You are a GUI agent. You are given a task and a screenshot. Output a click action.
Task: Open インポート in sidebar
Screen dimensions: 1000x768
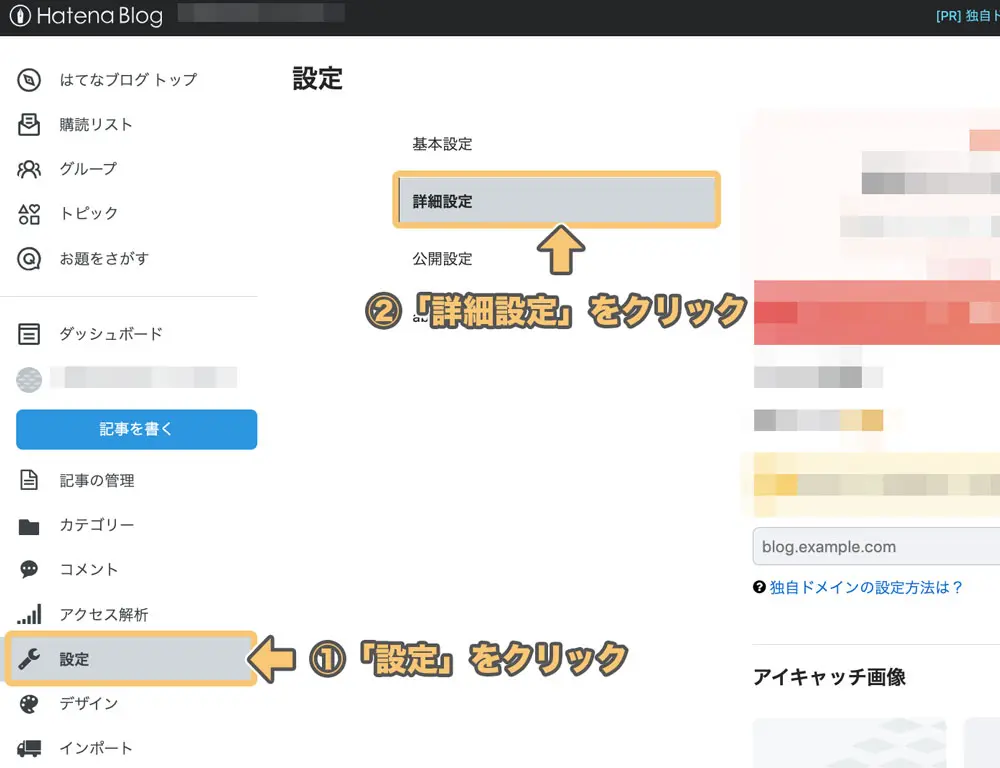96,748
